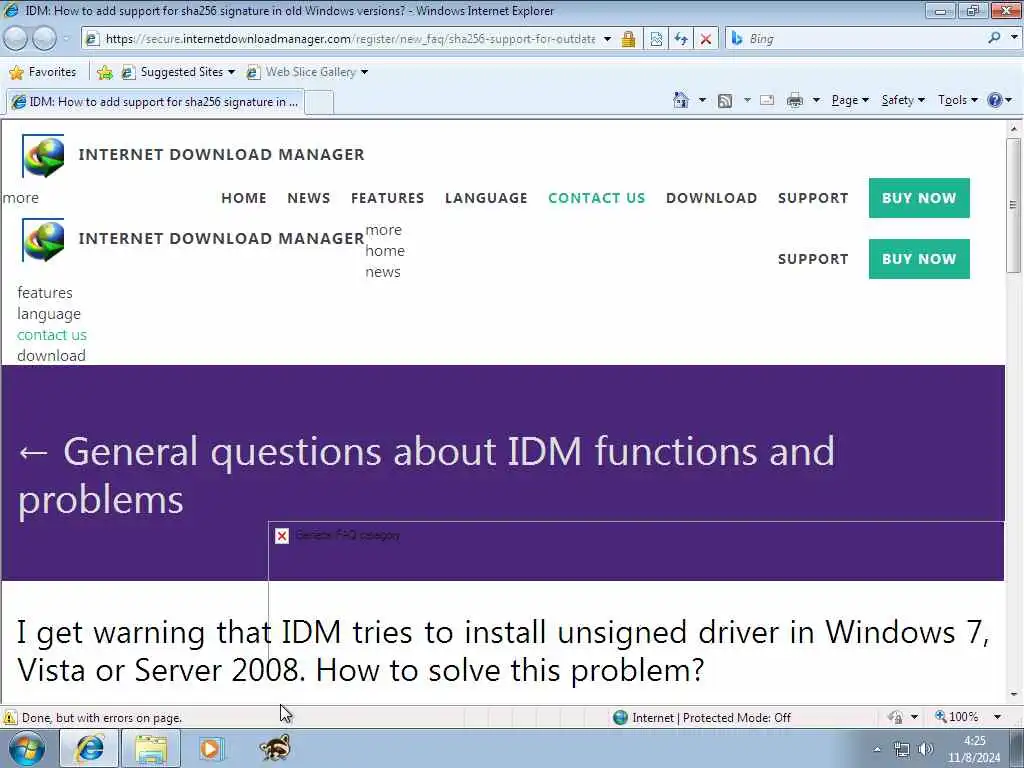1024x768 pixels.
Task: Click the top IDM globe logo
Action: click(x=43, y=155)
